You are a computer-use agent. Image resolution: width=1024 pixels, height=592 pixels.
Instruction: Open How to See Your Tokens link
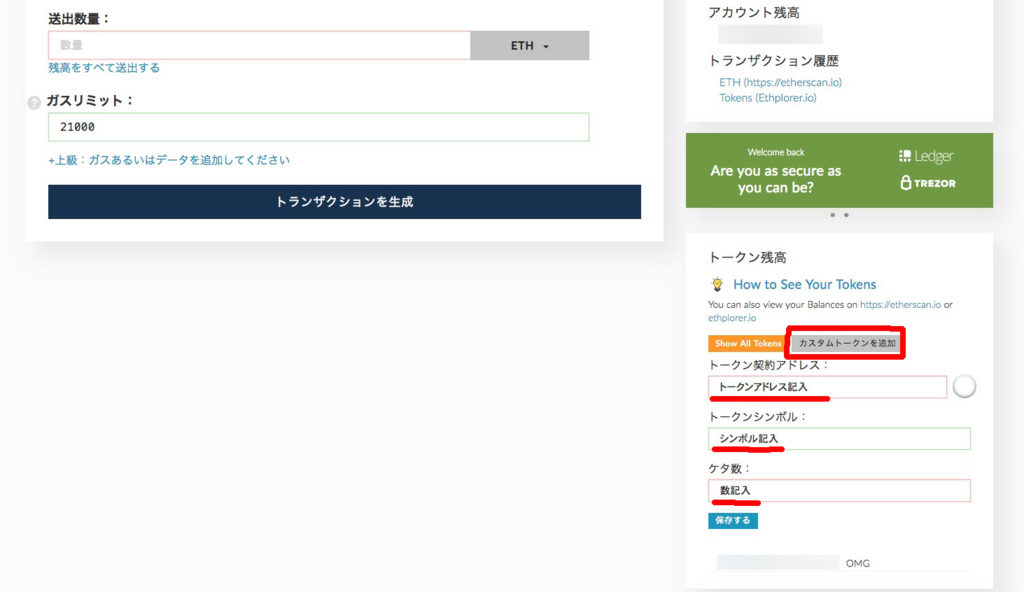805,284
